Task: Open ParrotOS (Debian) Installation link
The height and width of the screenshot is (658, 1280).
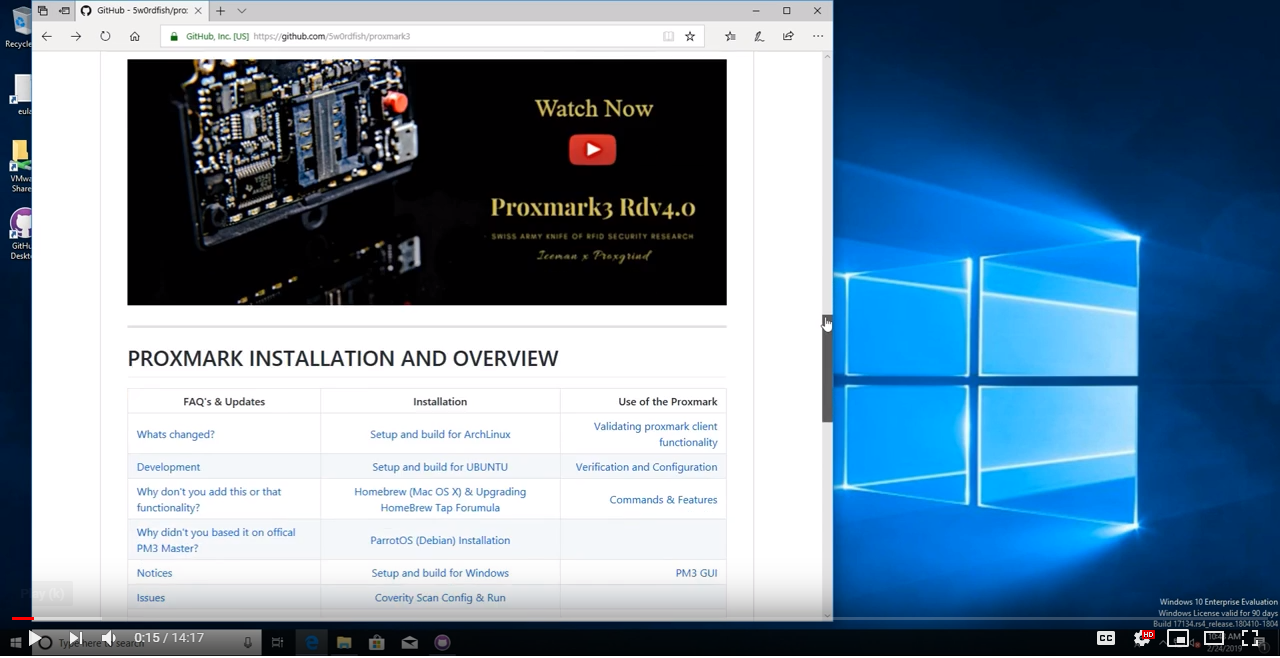Action: click(440, 540)
